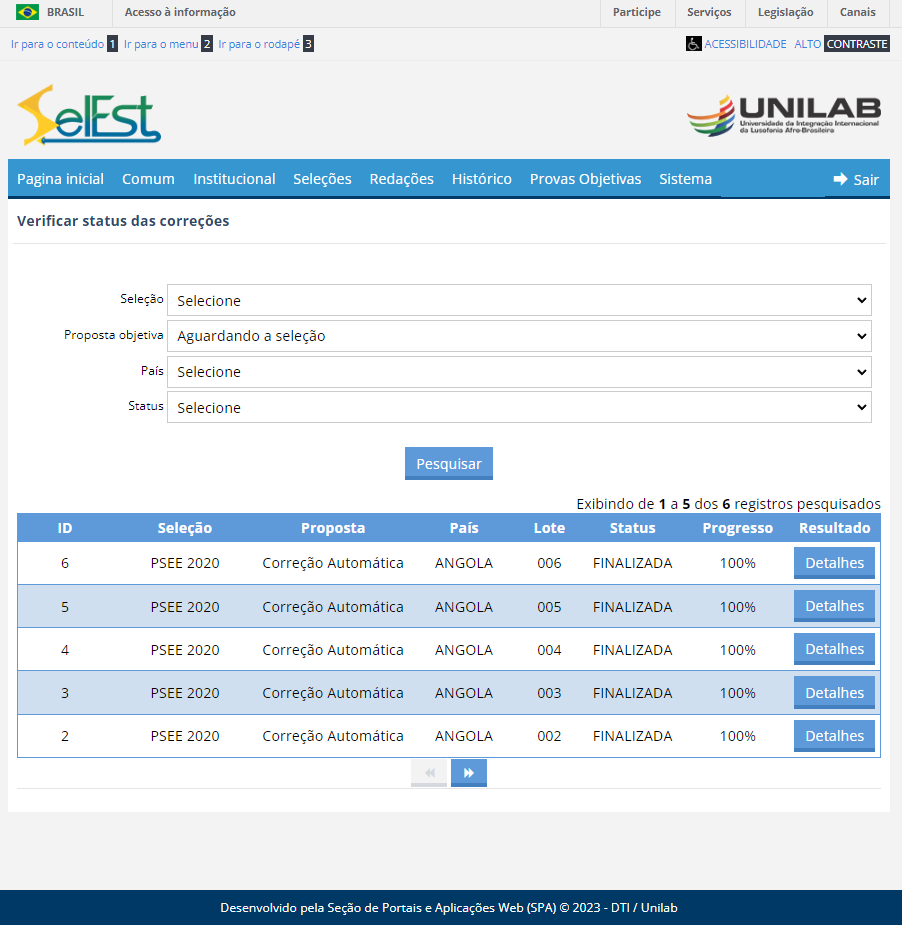Viewport: 902px width, 925px height.
Task: Click the 100% progress value for lote 002
Action: 737,735
